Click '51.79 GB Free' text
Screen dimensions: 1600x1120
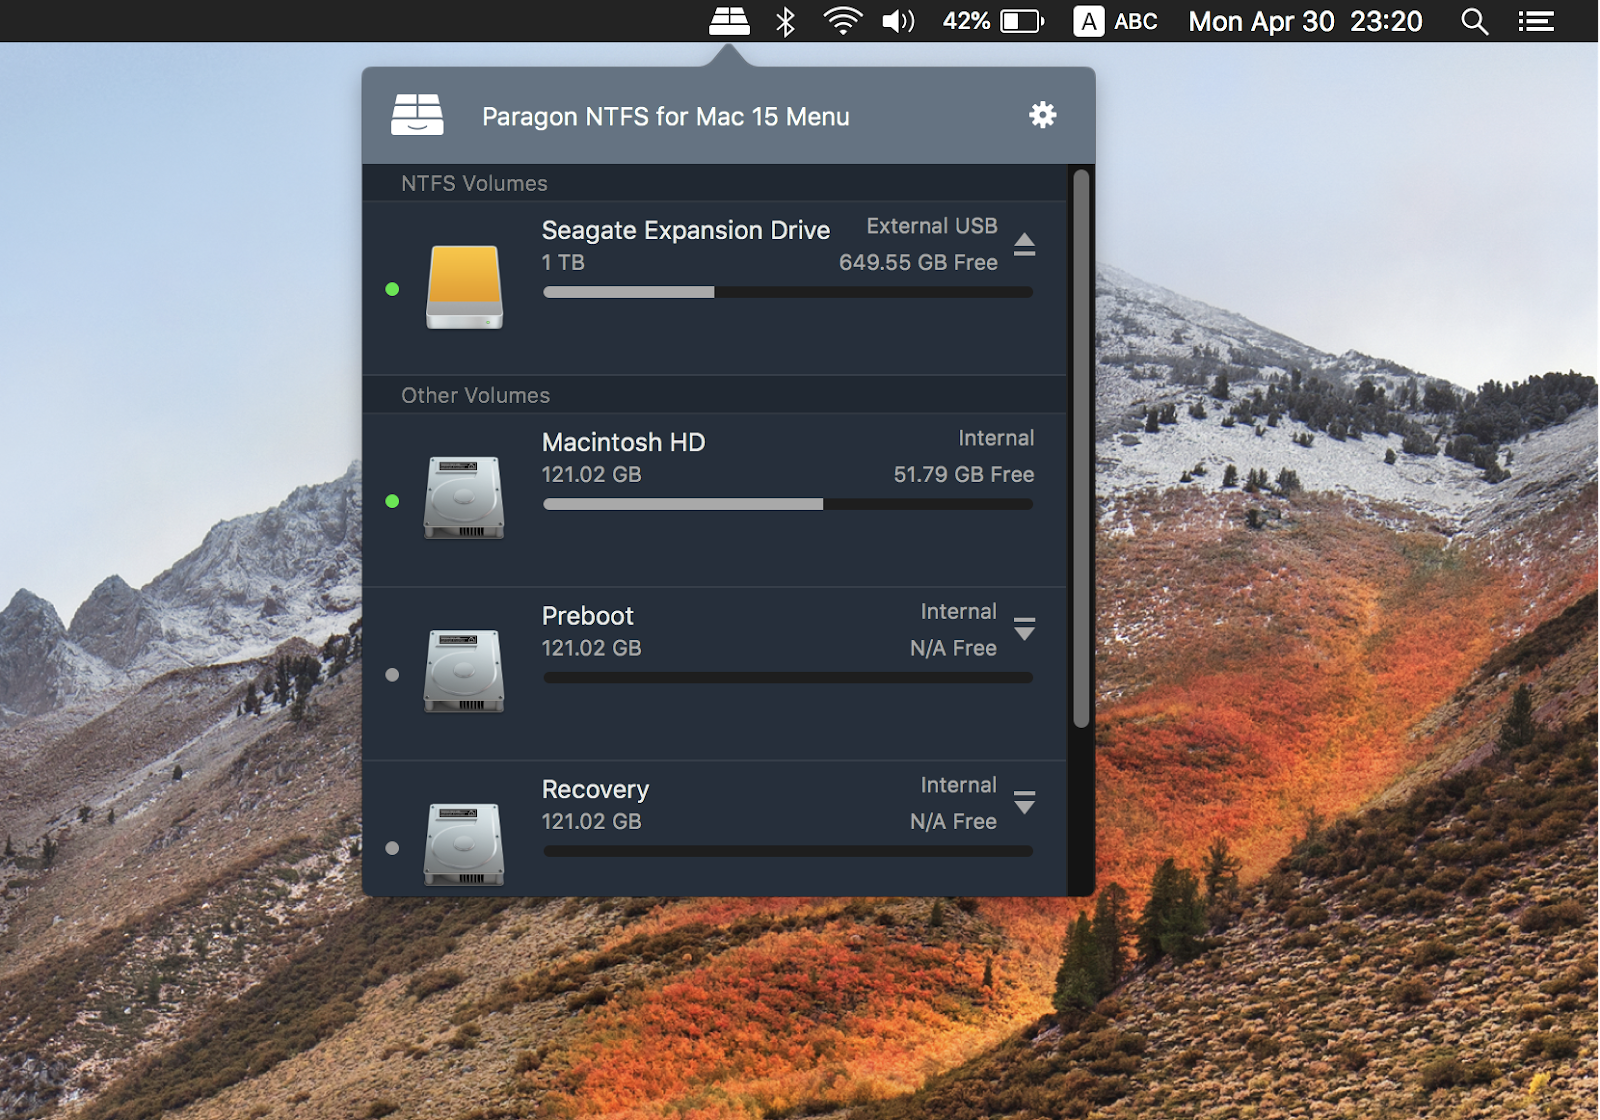click(964, 474)
